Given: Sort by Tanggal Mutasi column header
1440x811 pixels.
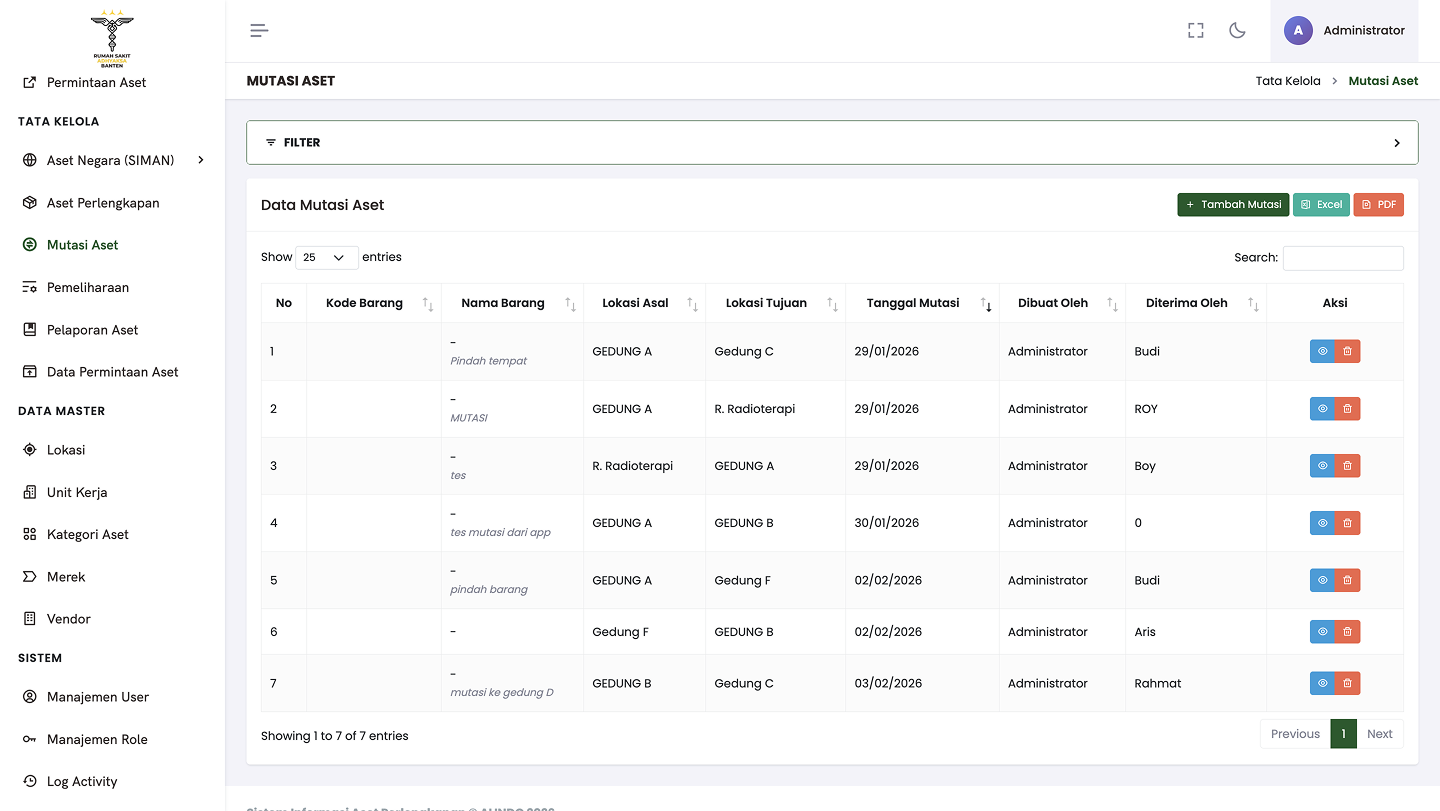Looking at the screenshot, I should tap(922, 303).
